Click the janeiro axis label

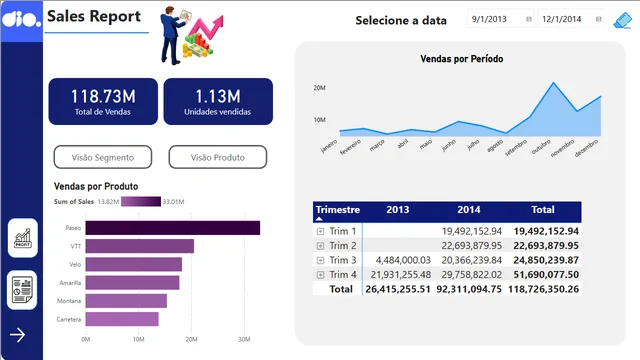pyautogui.click(x=329, y=146)
